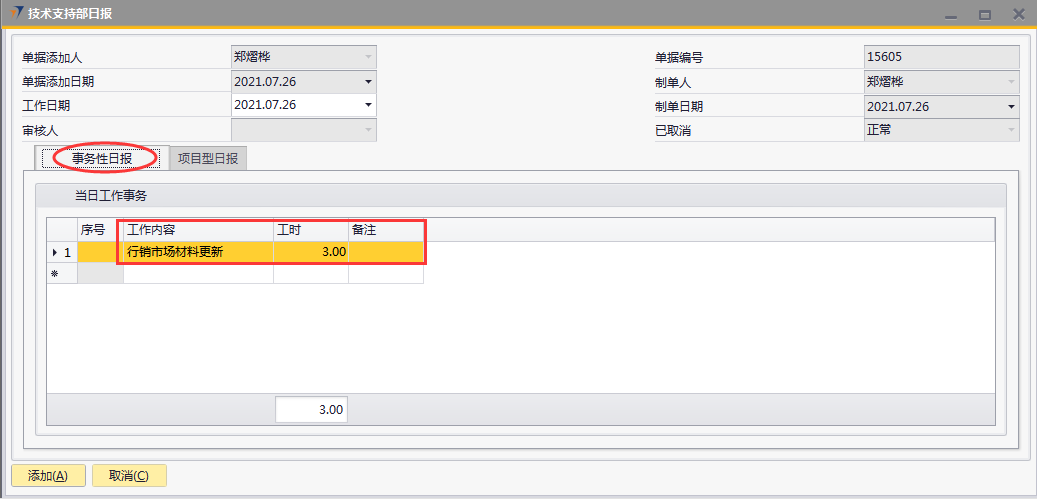1037x500 pixels.
Task: Click the empty 备注 cell in row 1
Action: coord(386,252)
